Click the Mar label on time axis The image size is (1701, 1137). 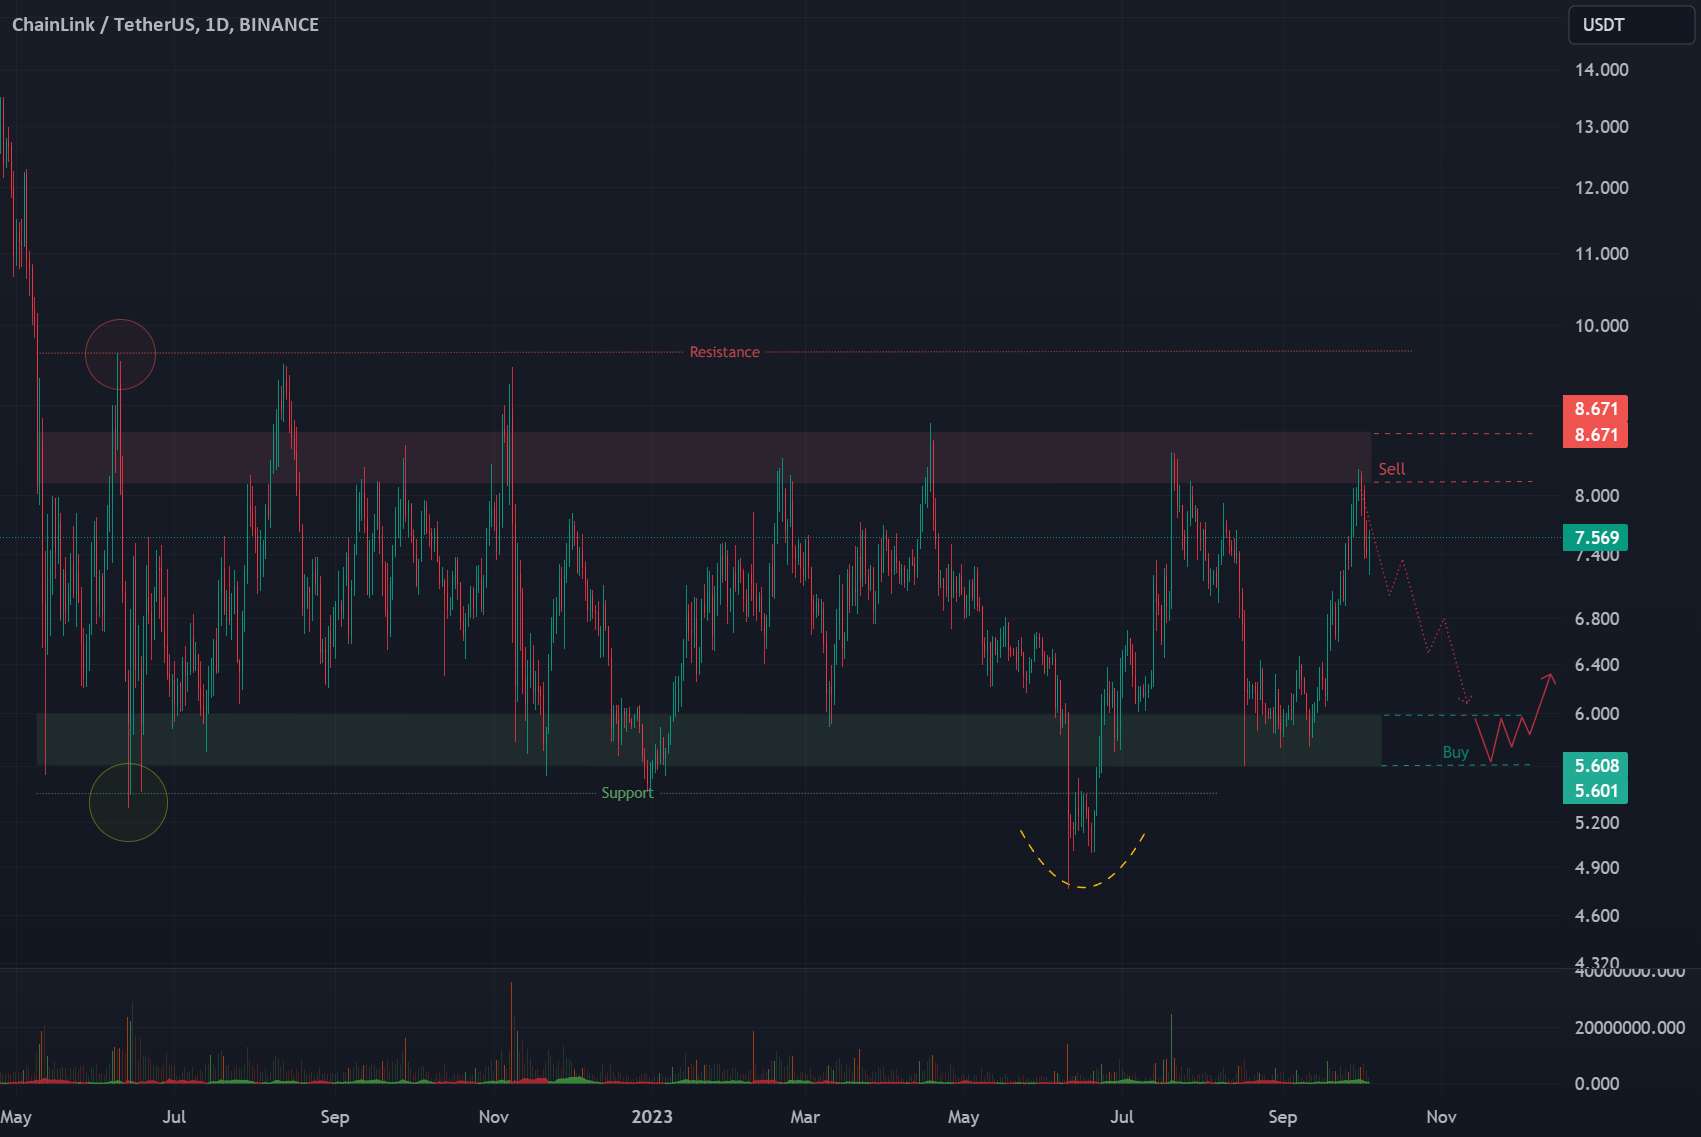click(805, 1117)
